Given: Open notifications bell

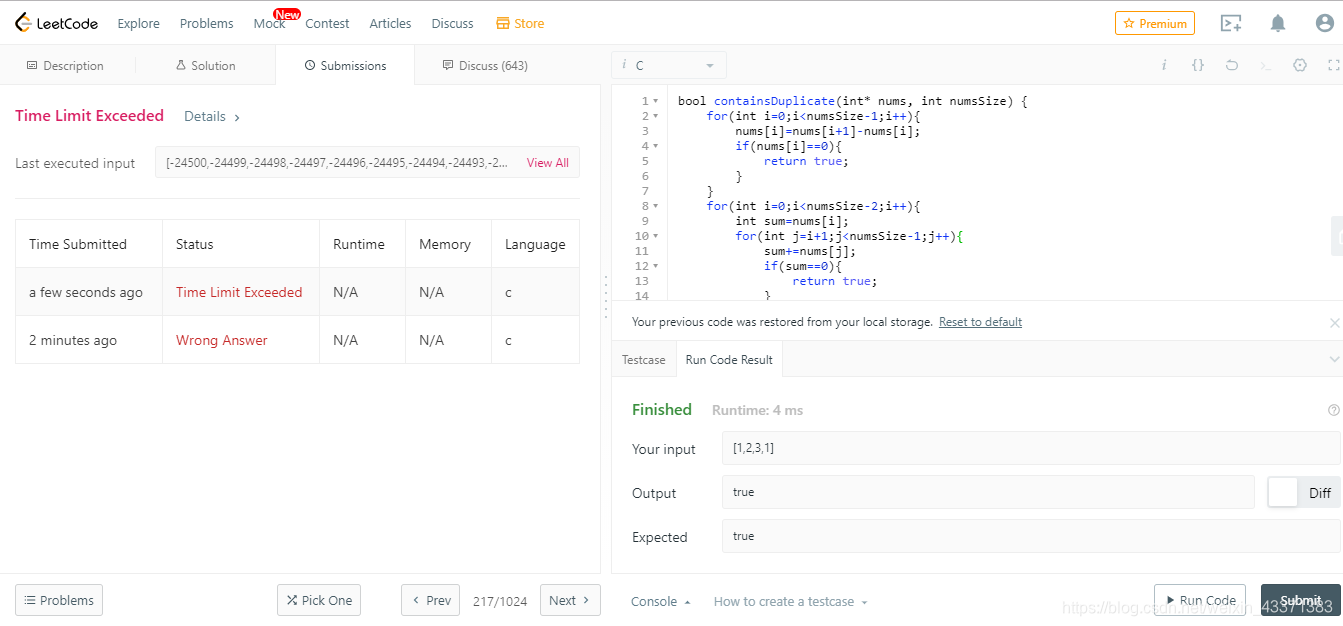Looking at the screenshot, I should (1278, 23).
